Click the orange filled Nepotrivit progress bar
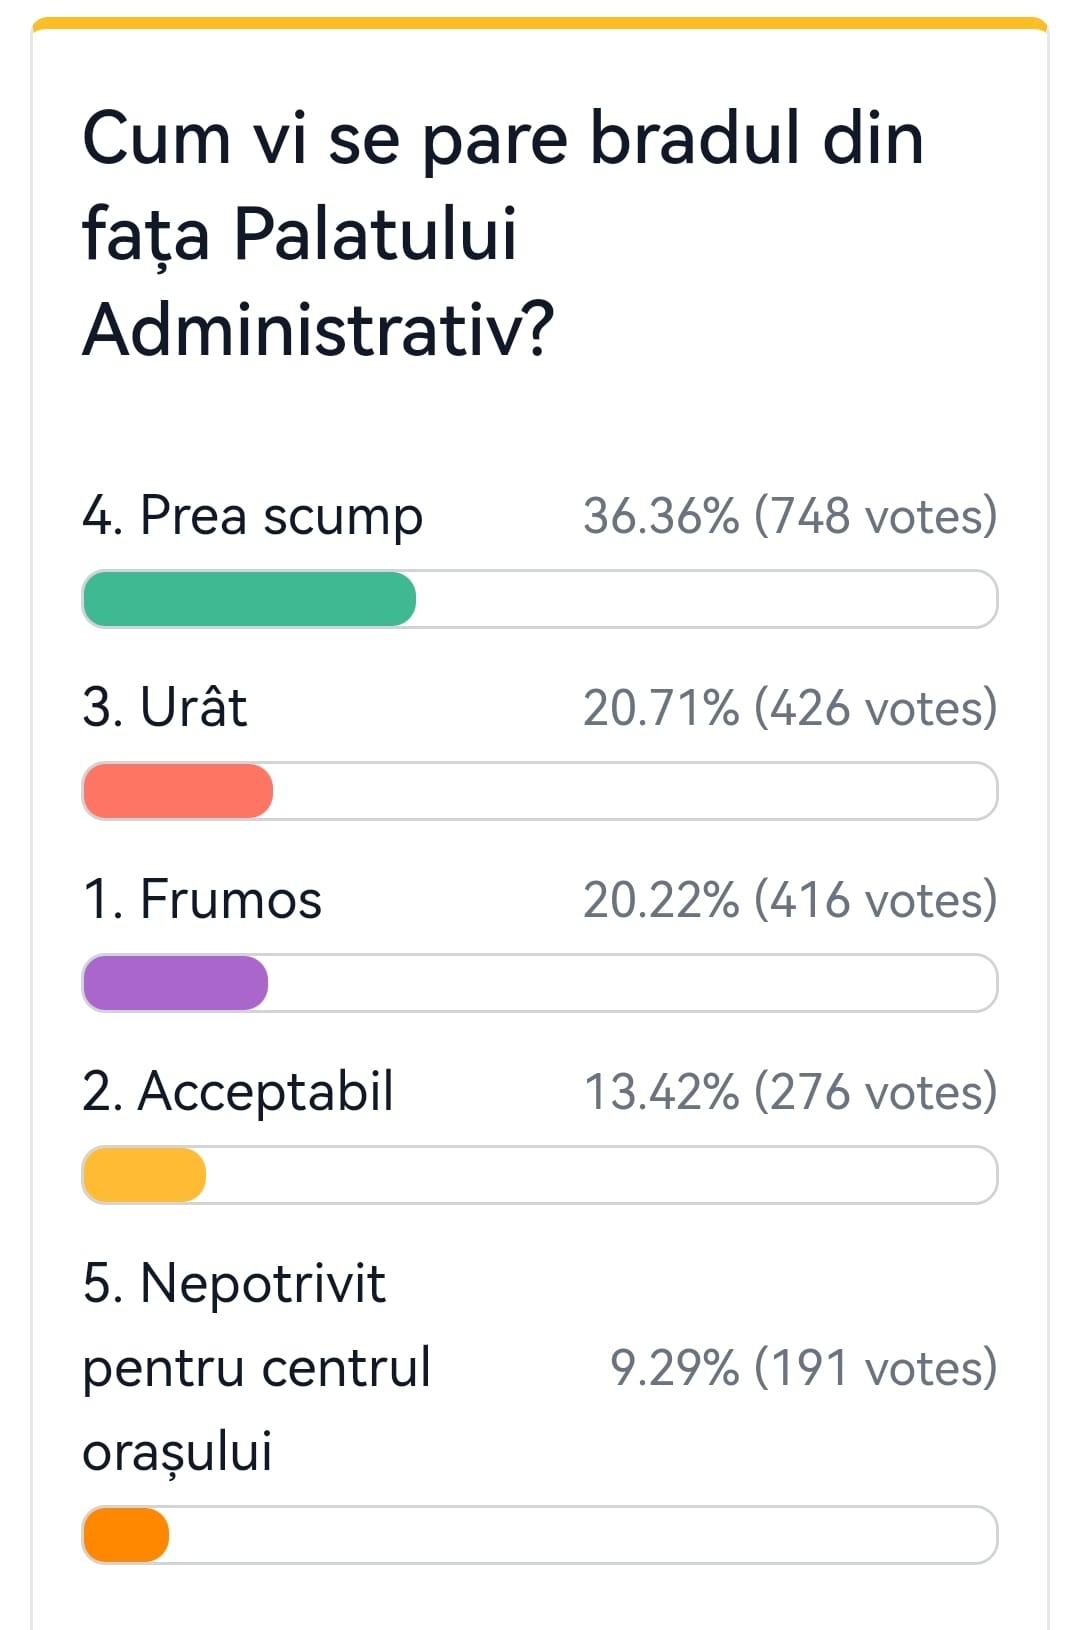The width and height of the screenshot is (1077, 1630). coord(126,1535)
